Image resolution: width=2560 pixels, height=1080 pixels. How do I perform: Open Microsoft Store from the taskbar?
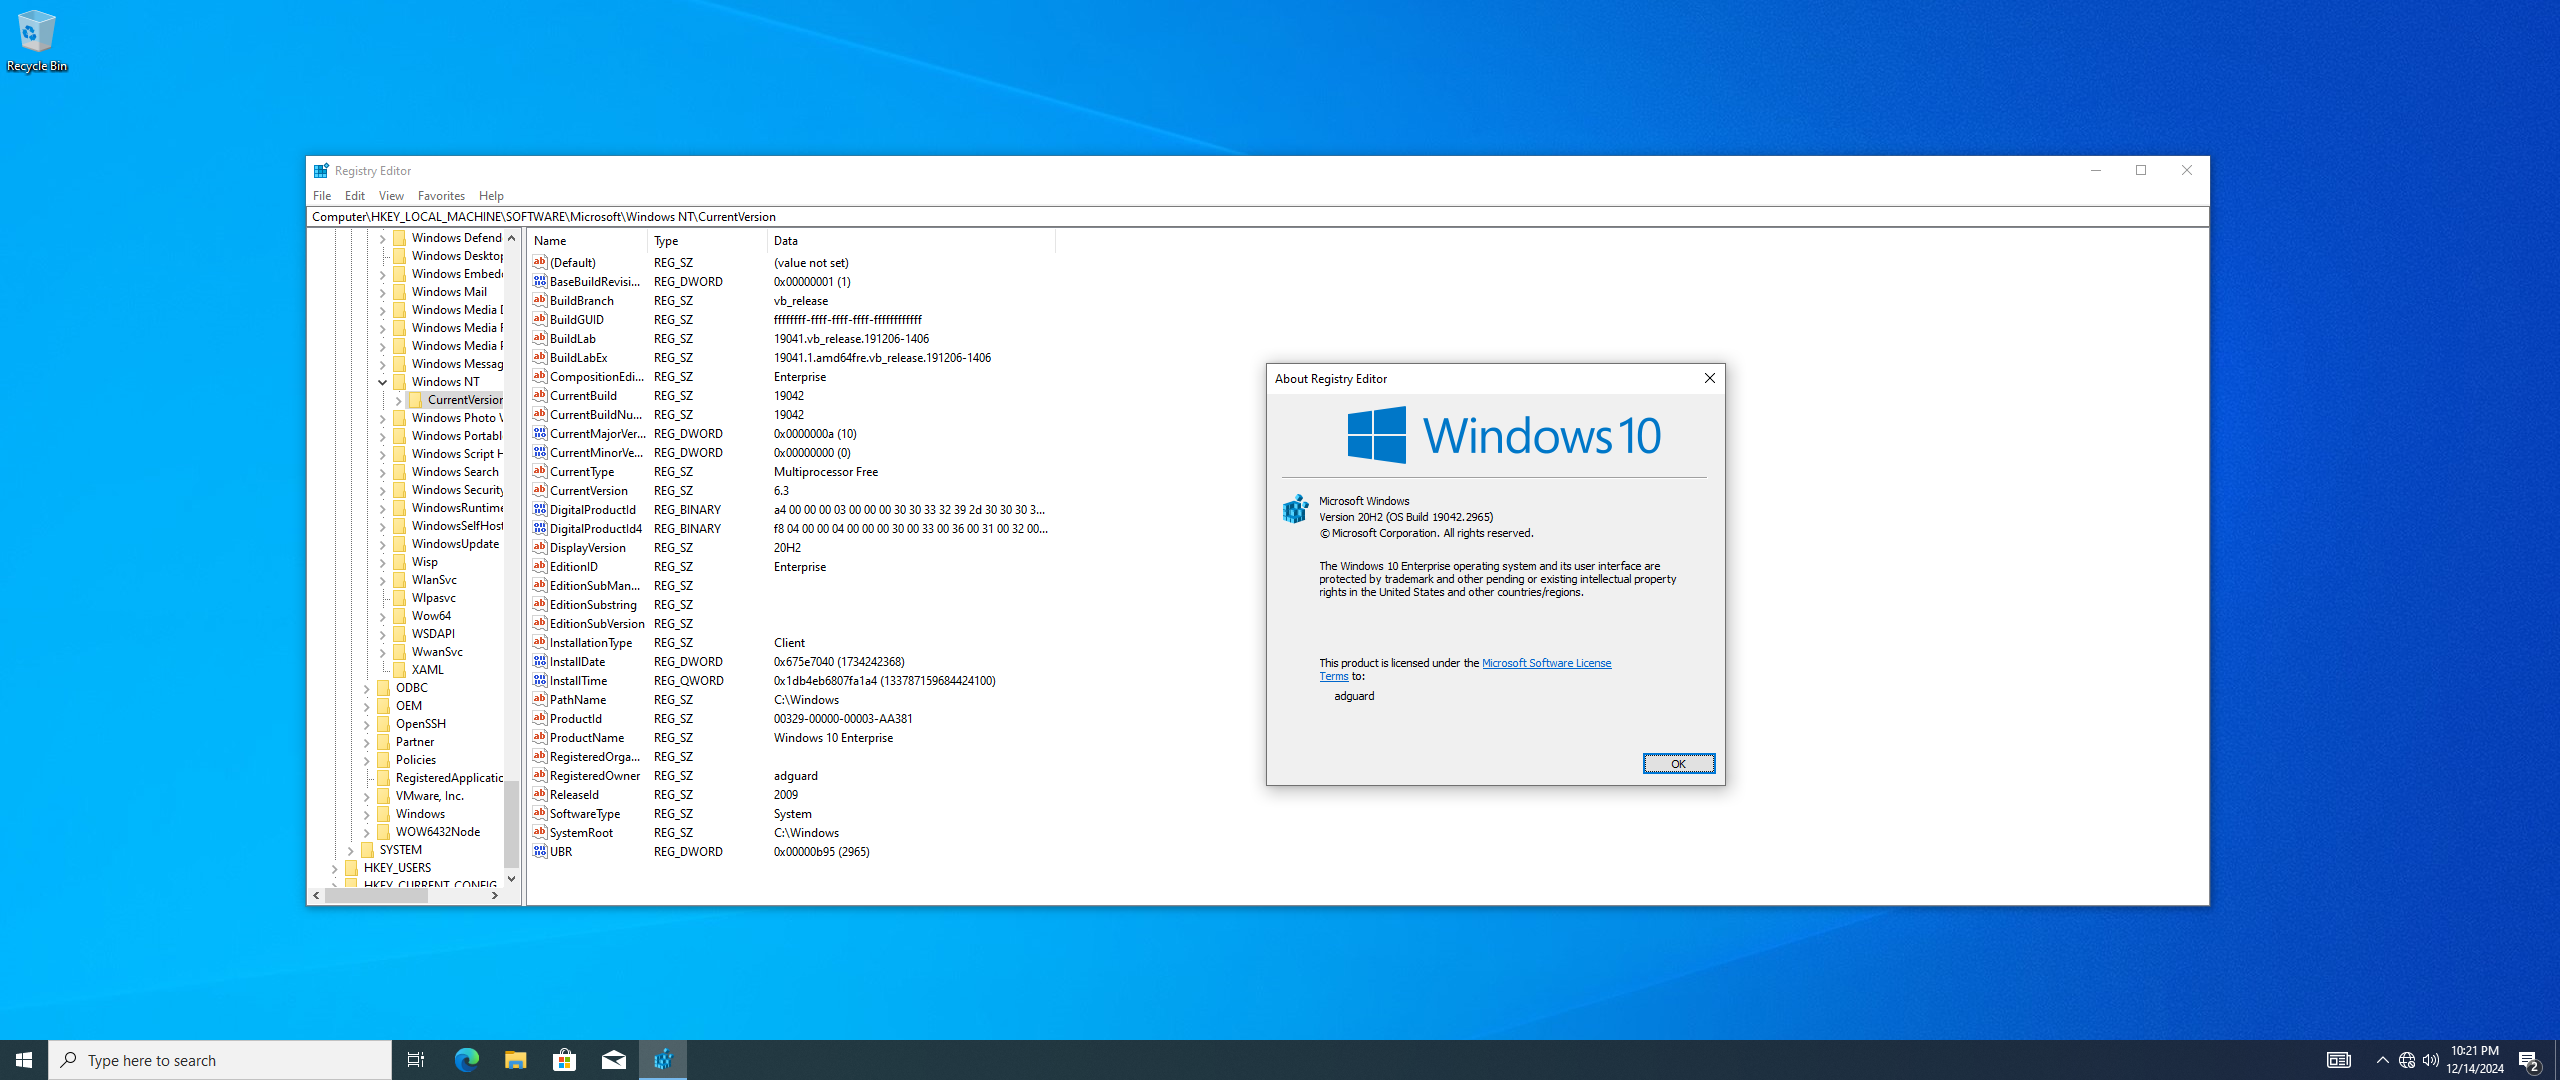pos(564,1060)
